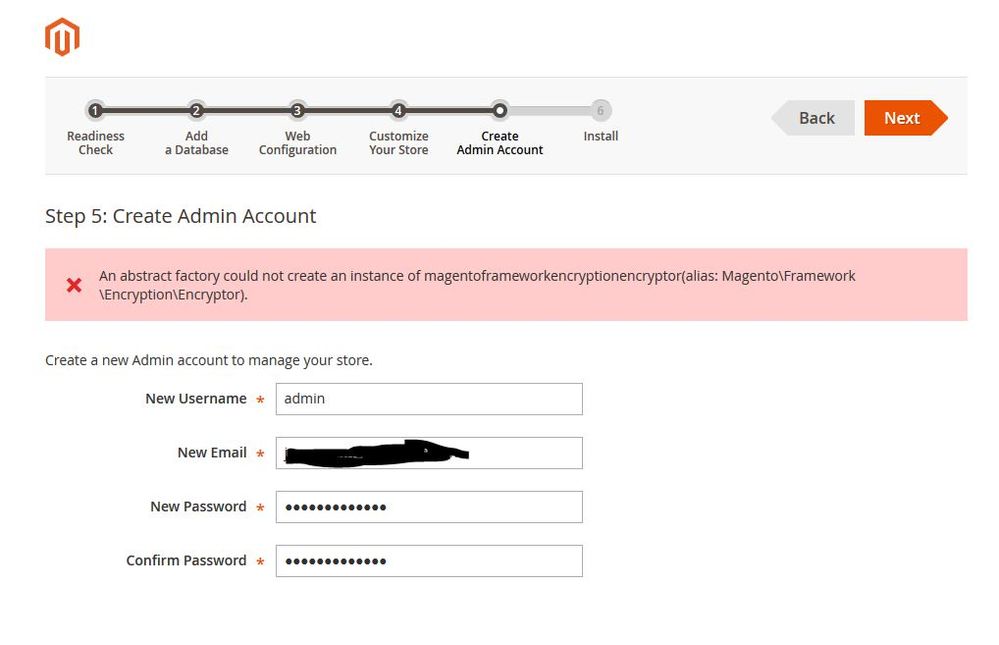Select step 2 circle in progress bar

pyautogui.click(x=196, y=111)
